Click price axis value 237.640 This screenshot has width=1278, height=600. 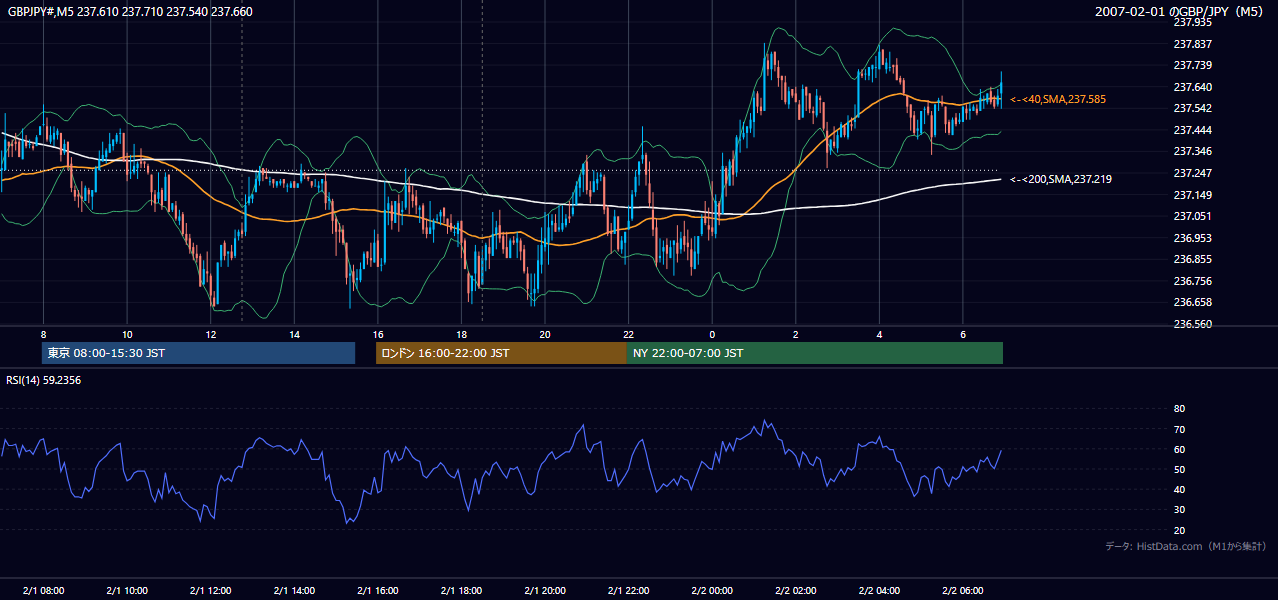coord(1192,87)
